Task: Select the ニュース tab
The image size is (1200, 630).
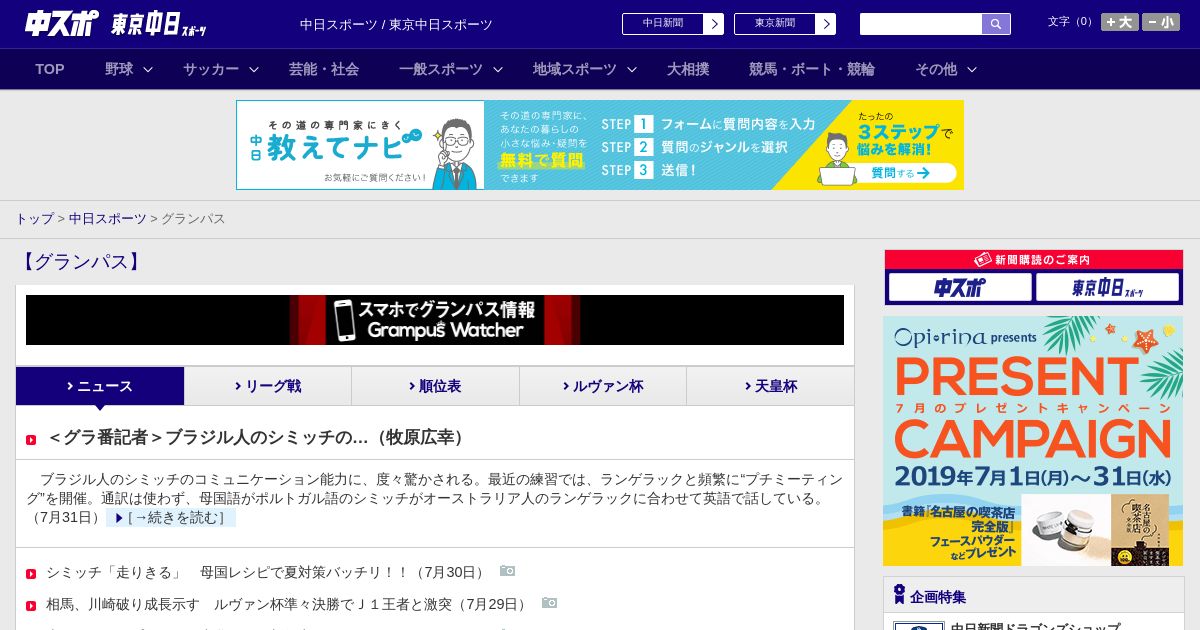Action: (x=100, y=386)
